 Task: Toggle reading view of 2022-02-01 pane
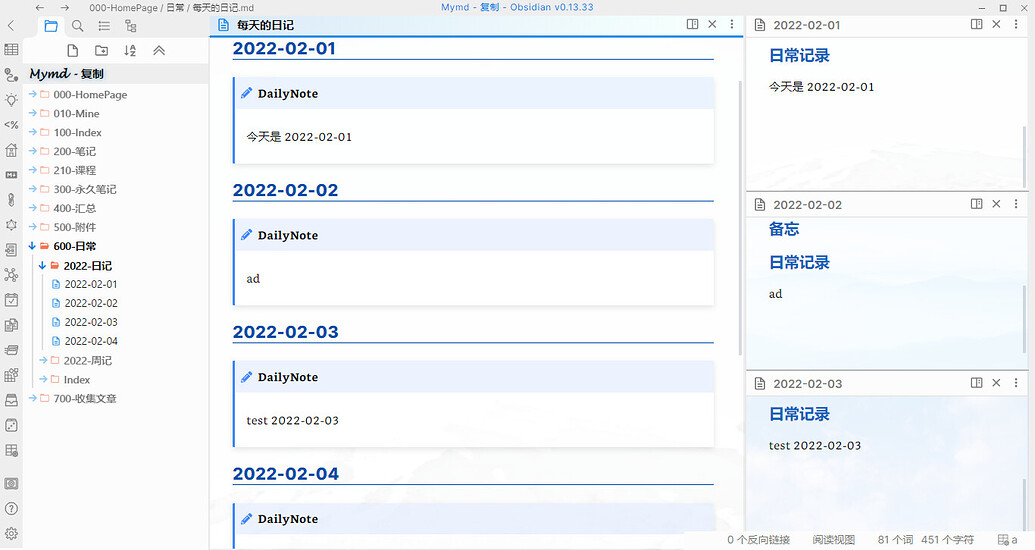tap(977, 24)
